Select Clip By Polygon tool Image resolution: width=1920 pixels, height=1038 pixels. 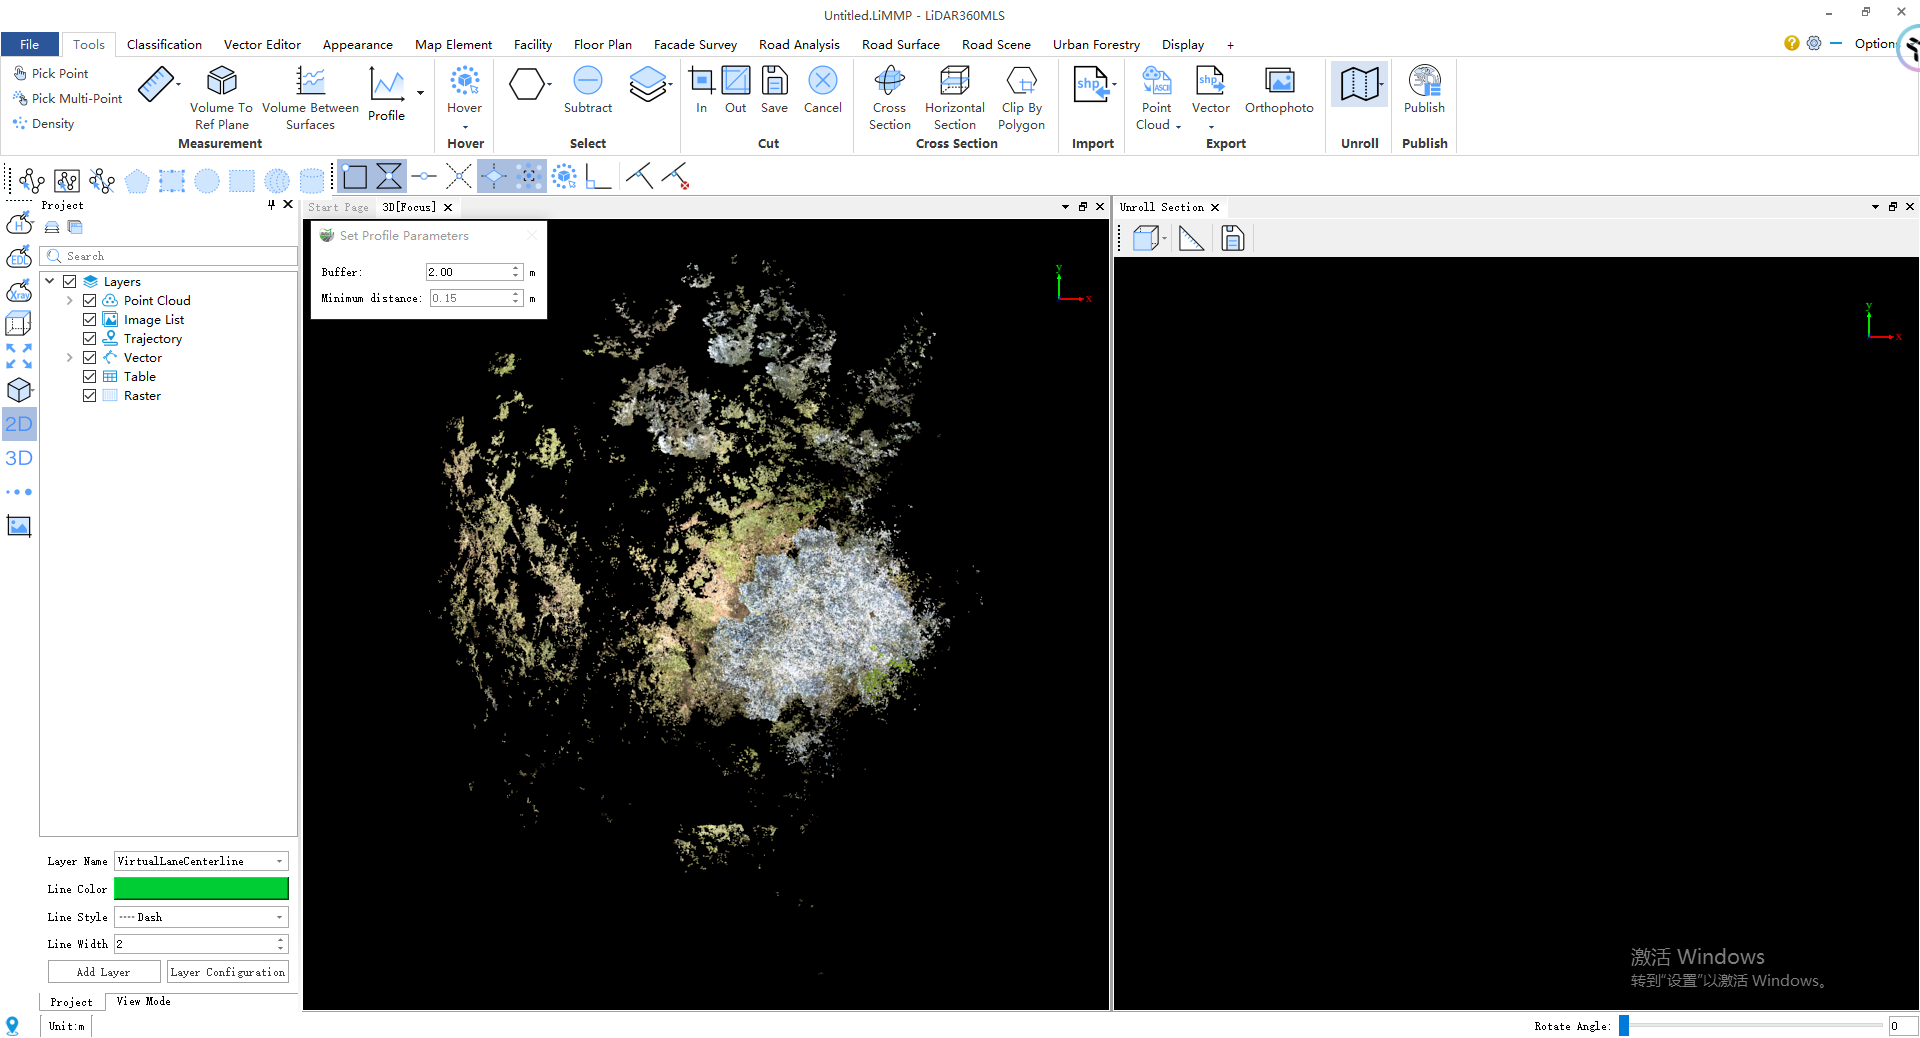pos(1021,97)
